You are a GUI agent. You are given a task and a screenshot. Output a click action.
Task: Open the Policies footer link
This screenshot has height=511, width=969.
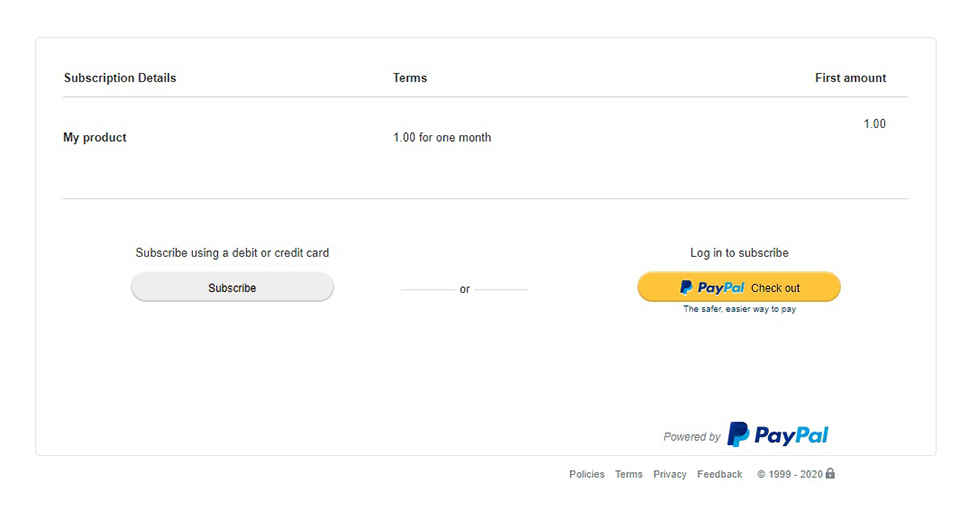point(586,474)
